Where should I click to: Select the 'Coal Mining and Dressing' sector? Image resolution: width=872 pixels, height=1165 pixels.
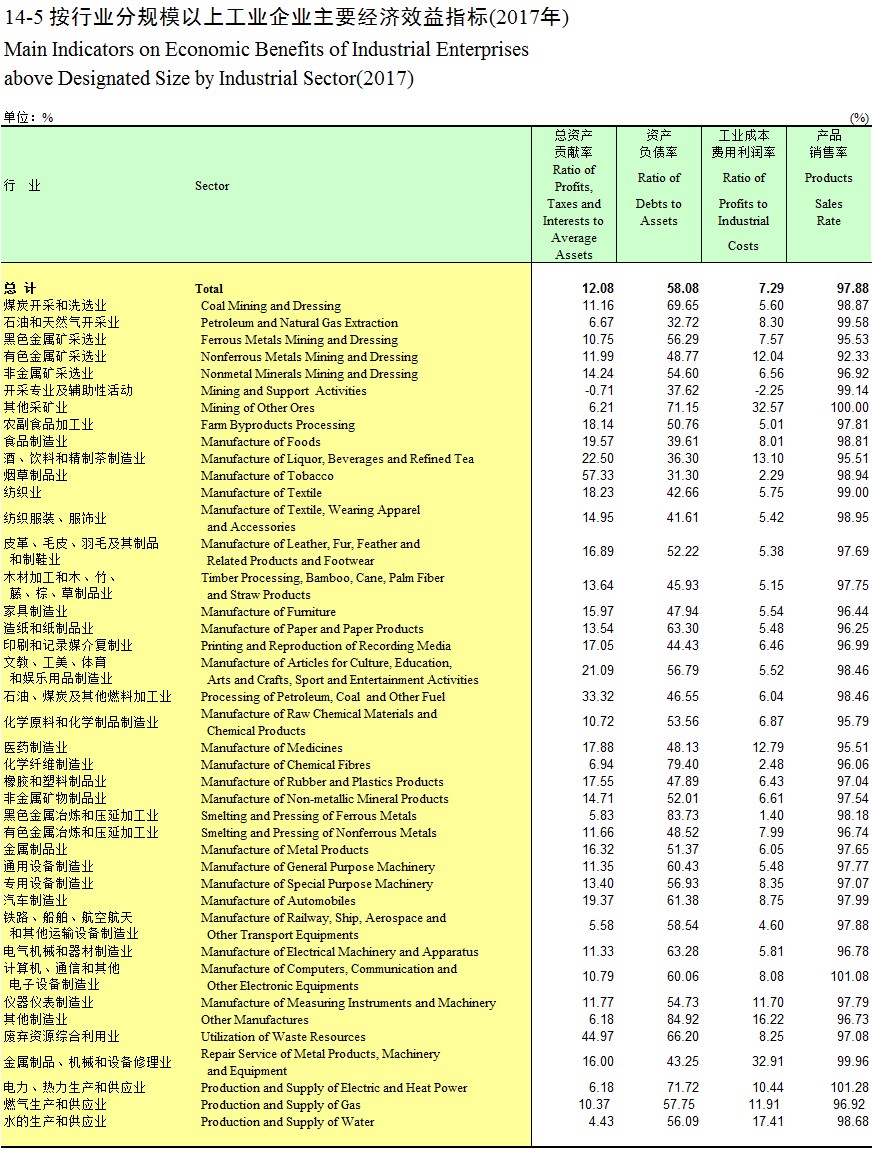270,305
